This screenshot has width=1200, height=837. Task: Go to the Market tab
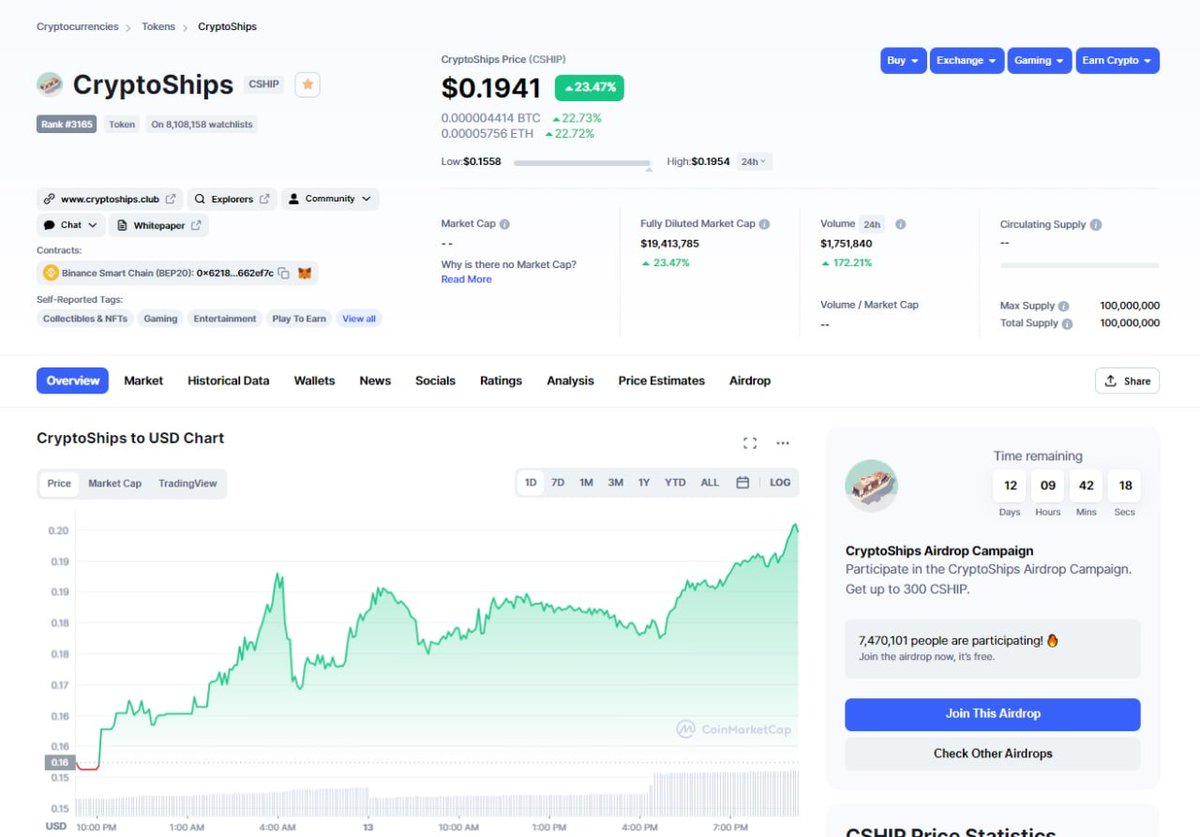click(143, 381)
